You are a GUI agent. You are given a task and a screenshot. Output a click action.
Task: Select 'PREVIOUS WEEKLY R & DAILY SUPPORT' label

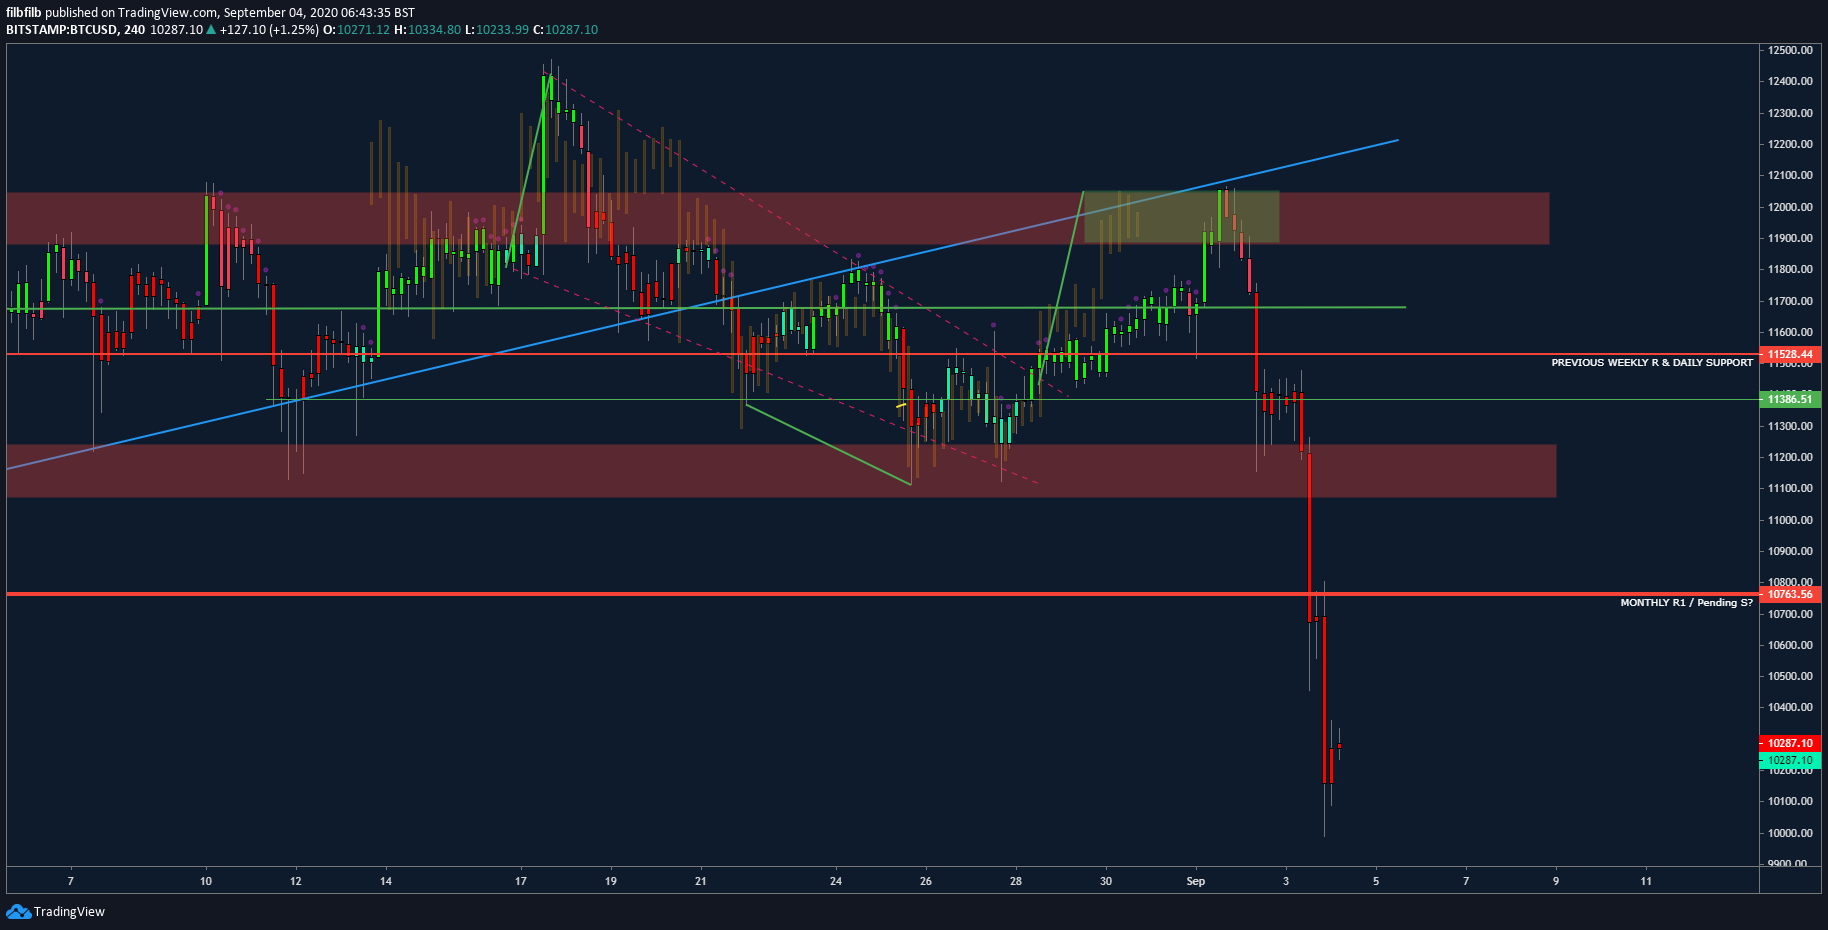tap(1651, 363)
